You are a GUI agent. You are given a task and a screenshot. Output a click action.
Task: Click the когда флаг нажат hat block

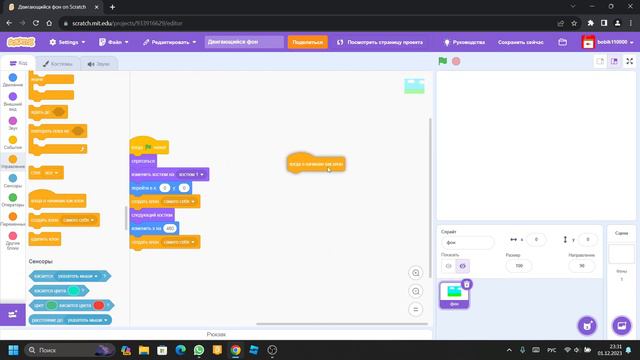(x=149, y=147)
